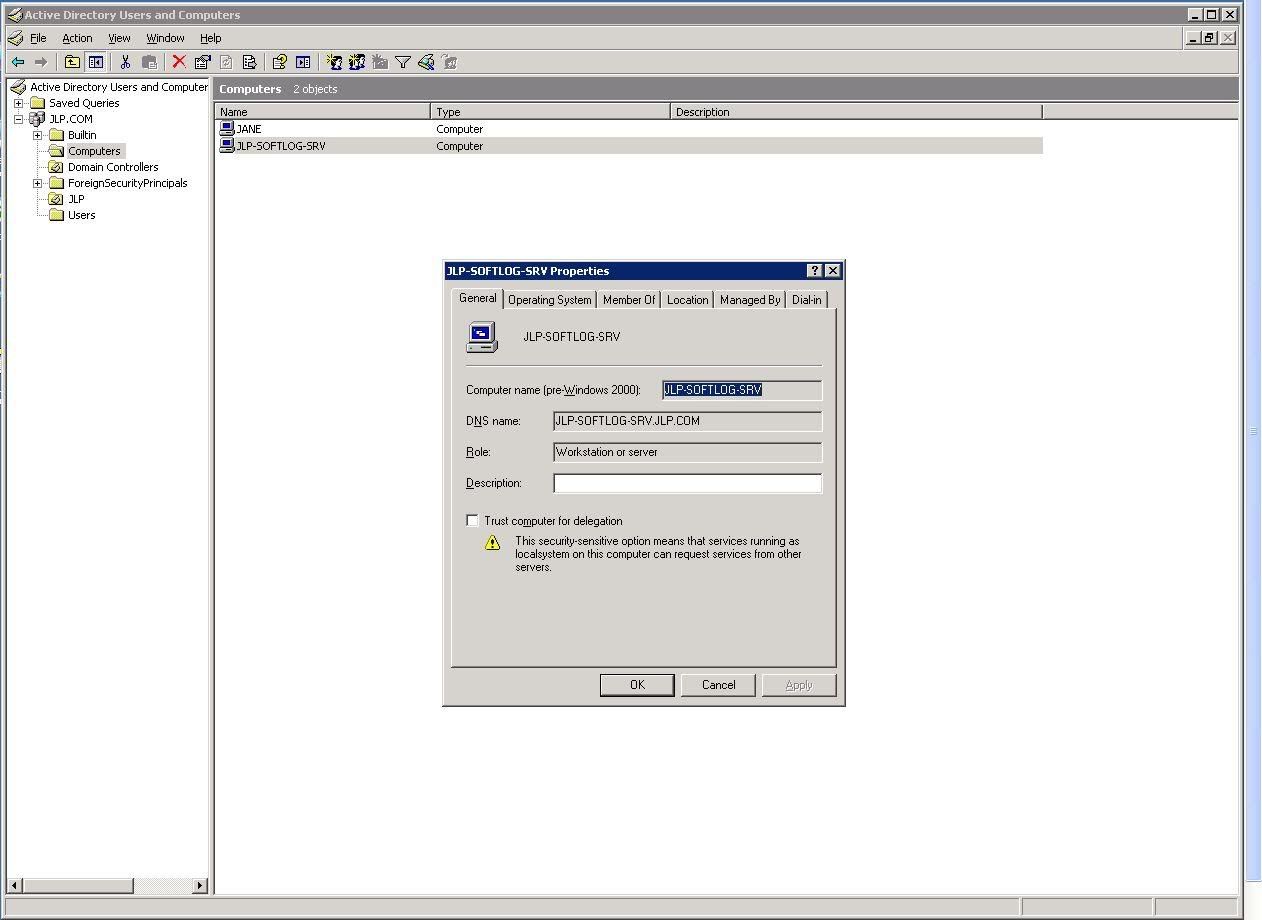Click the Up one level folder icon
Viewport: 1262px width, 920px height.
pos(73,62)
